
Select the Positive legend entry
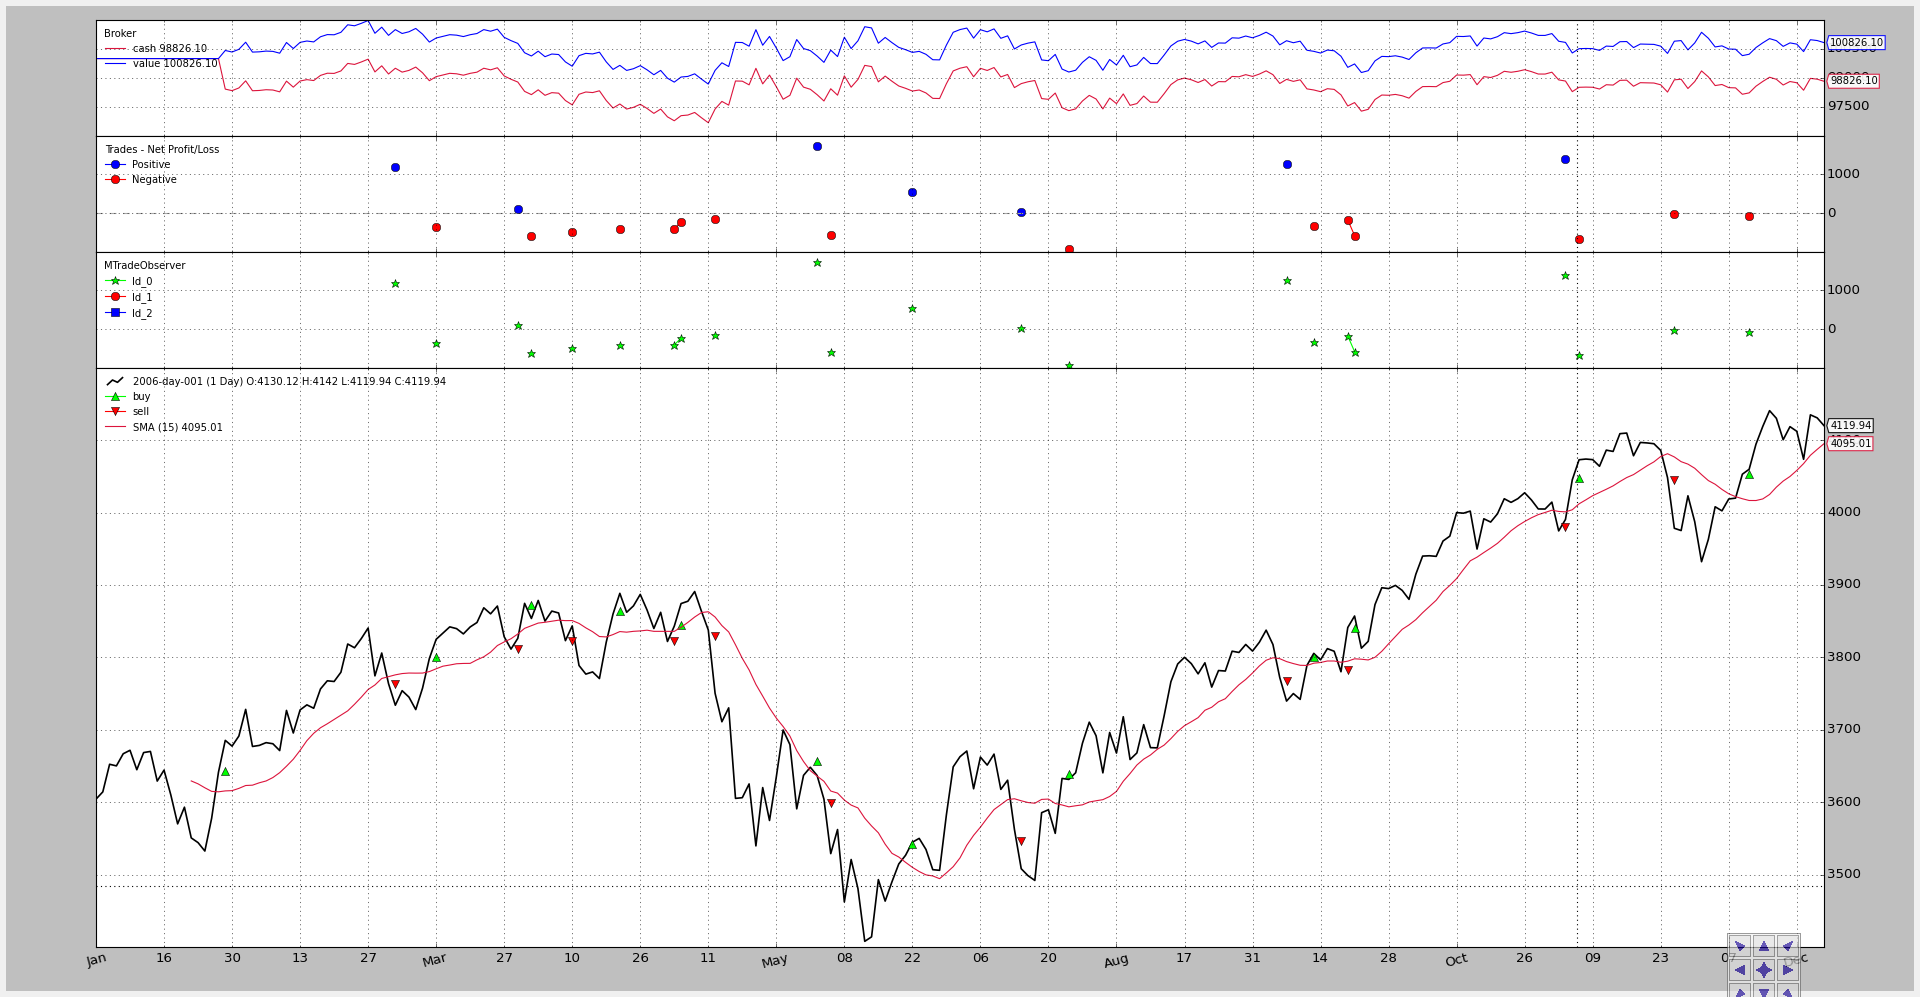[150, 165]
